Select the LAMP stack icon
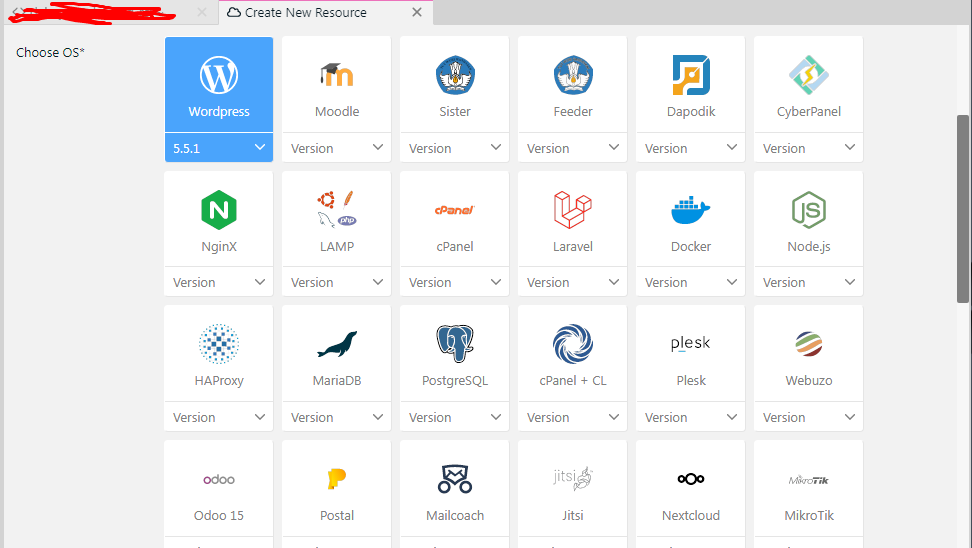The height and width of the screenshot is (548, 972). pos(337,209)
